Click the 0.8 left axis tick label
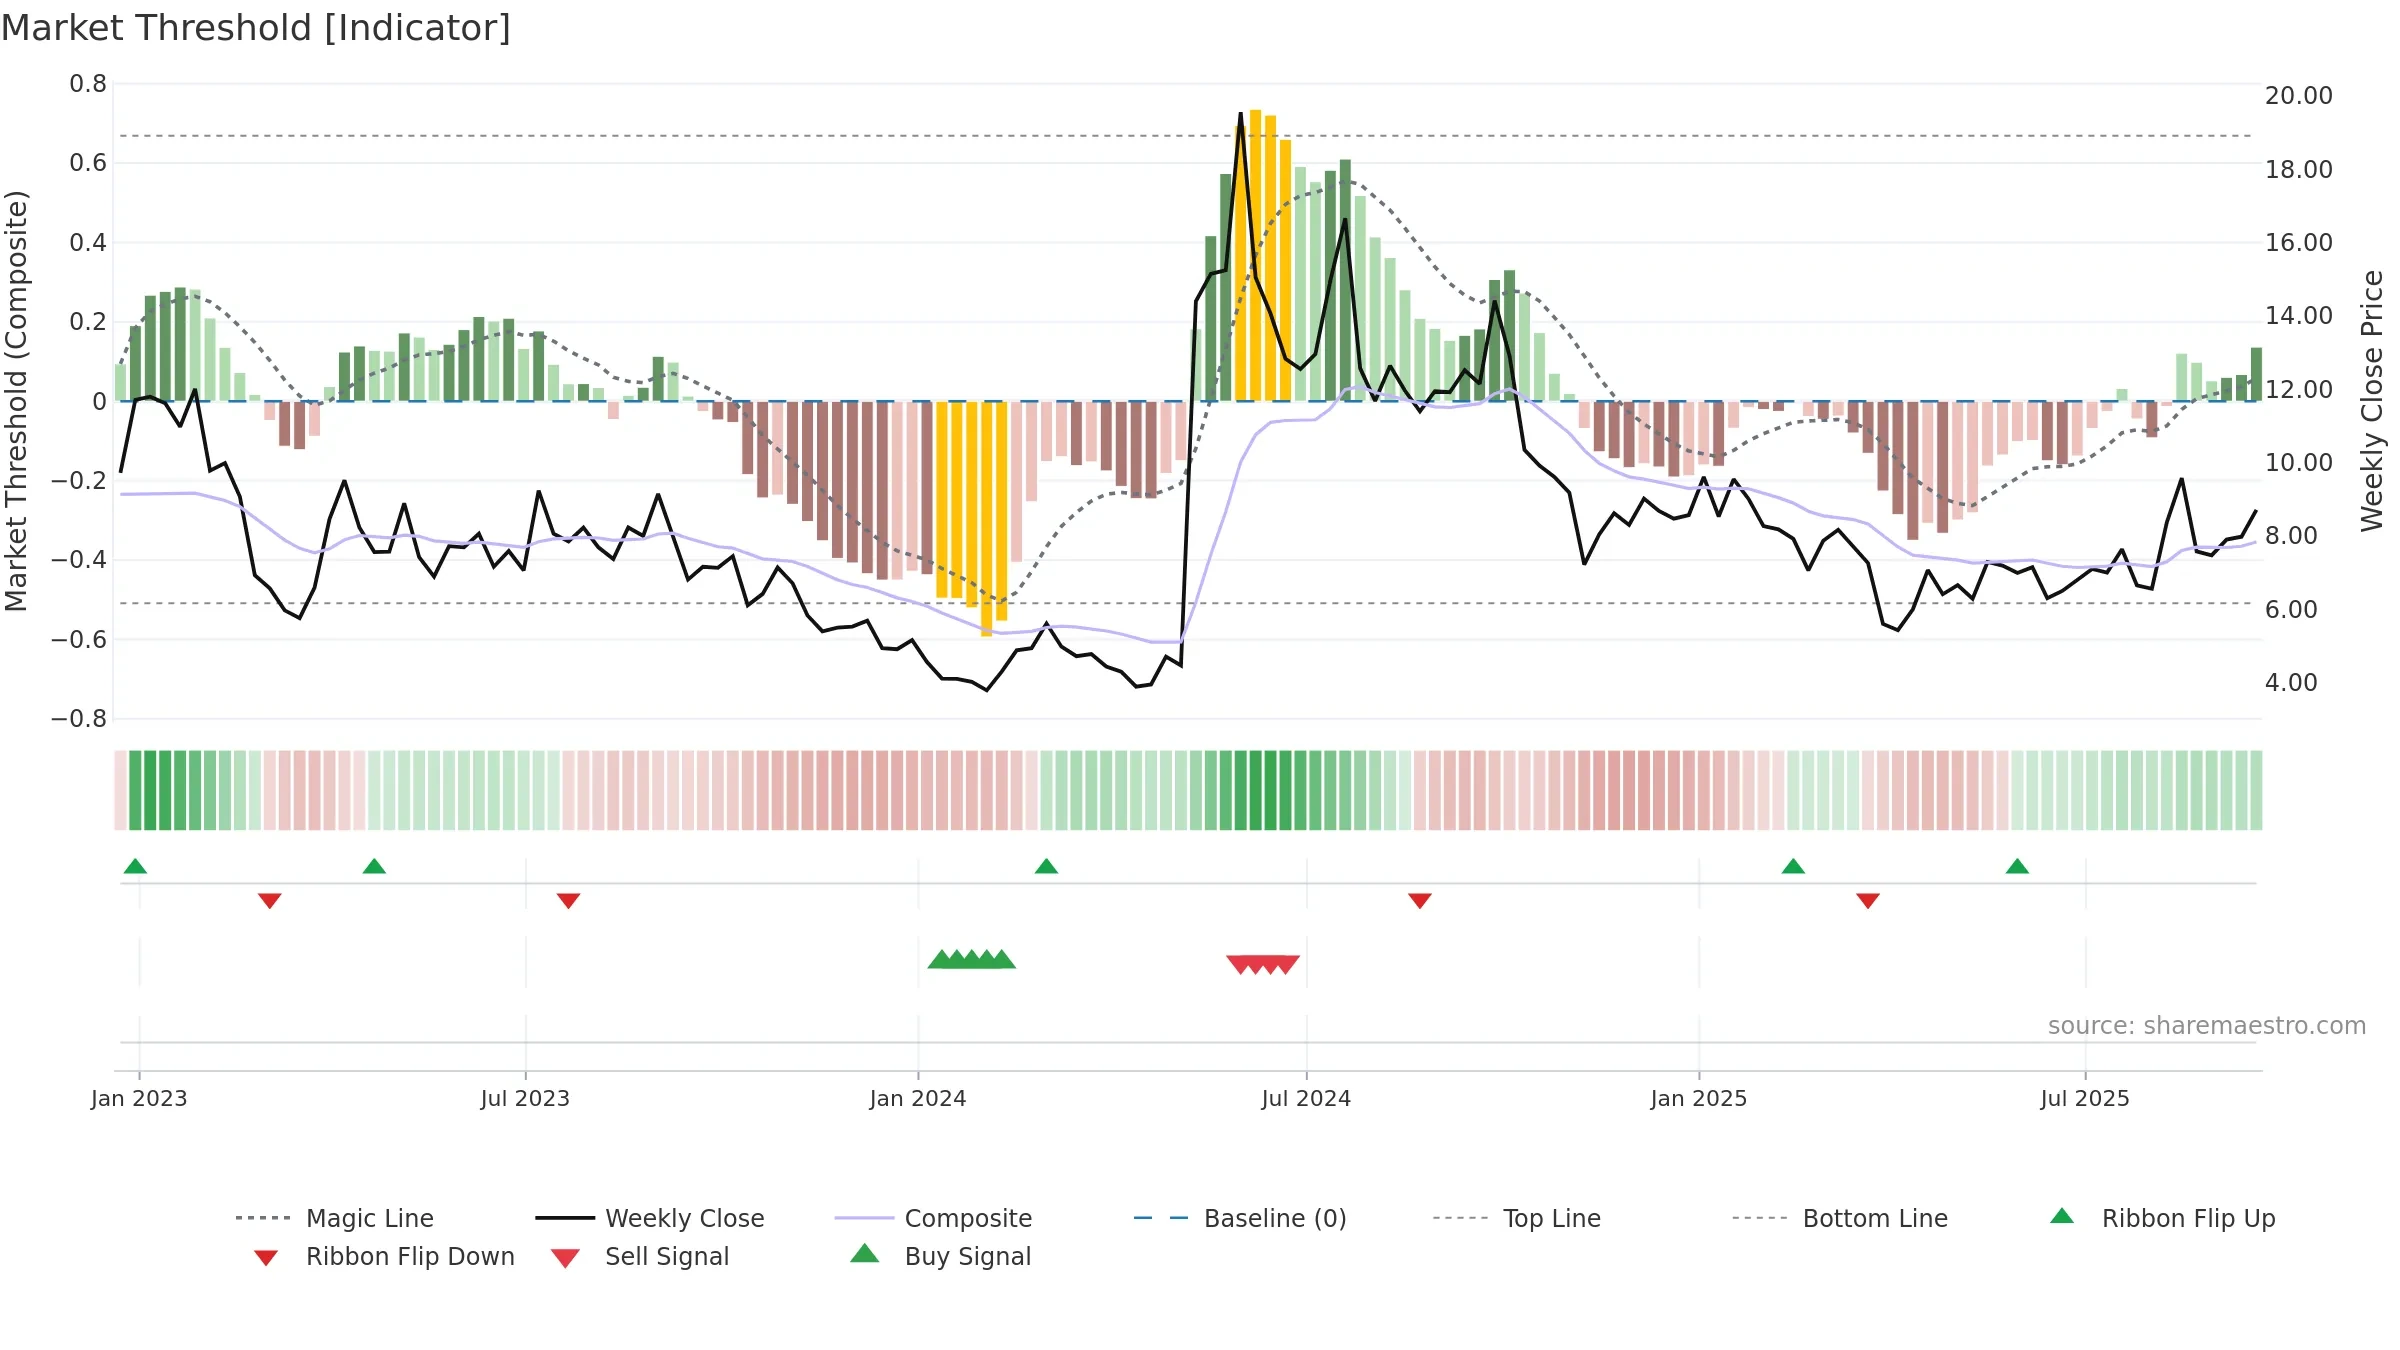The height and width of the screenshot is (1350, 2400). click(x=88, y=84)
